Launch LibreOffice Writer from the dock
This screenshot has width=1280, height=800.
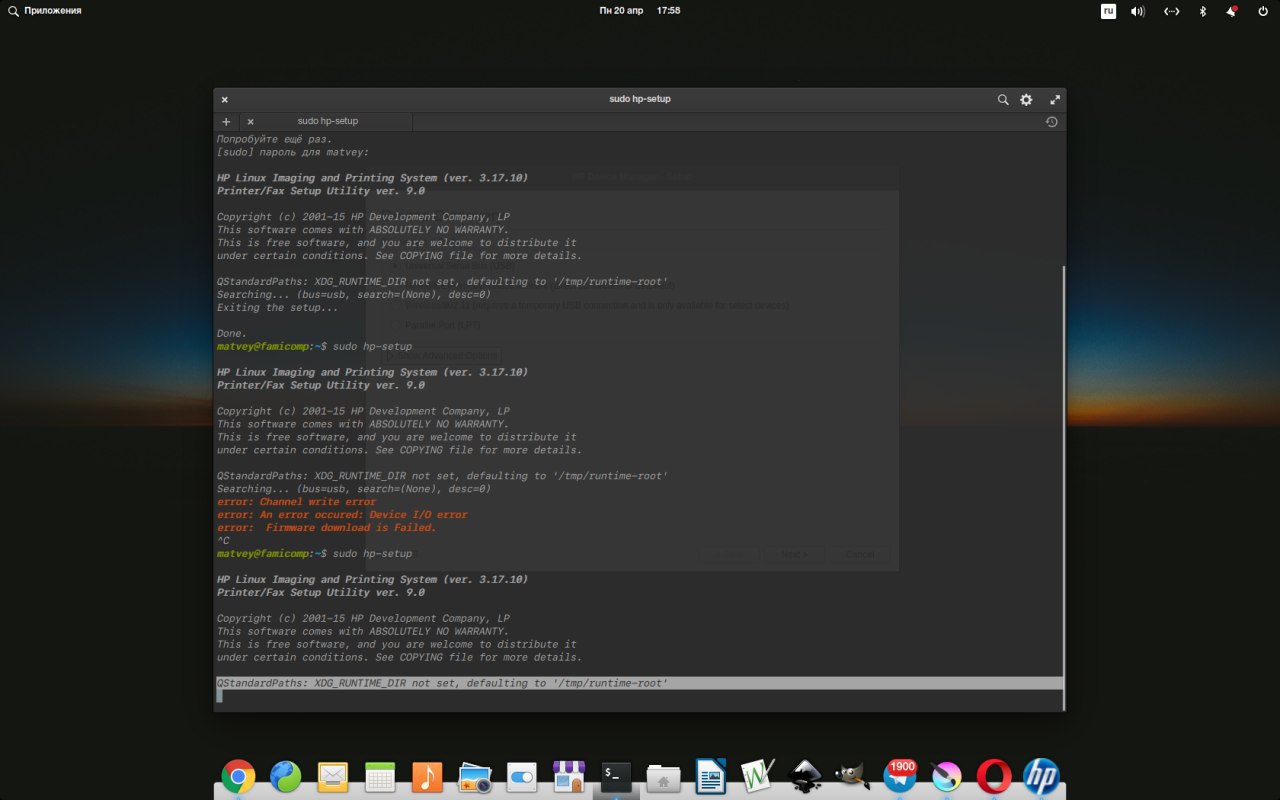tap(711, 776)
